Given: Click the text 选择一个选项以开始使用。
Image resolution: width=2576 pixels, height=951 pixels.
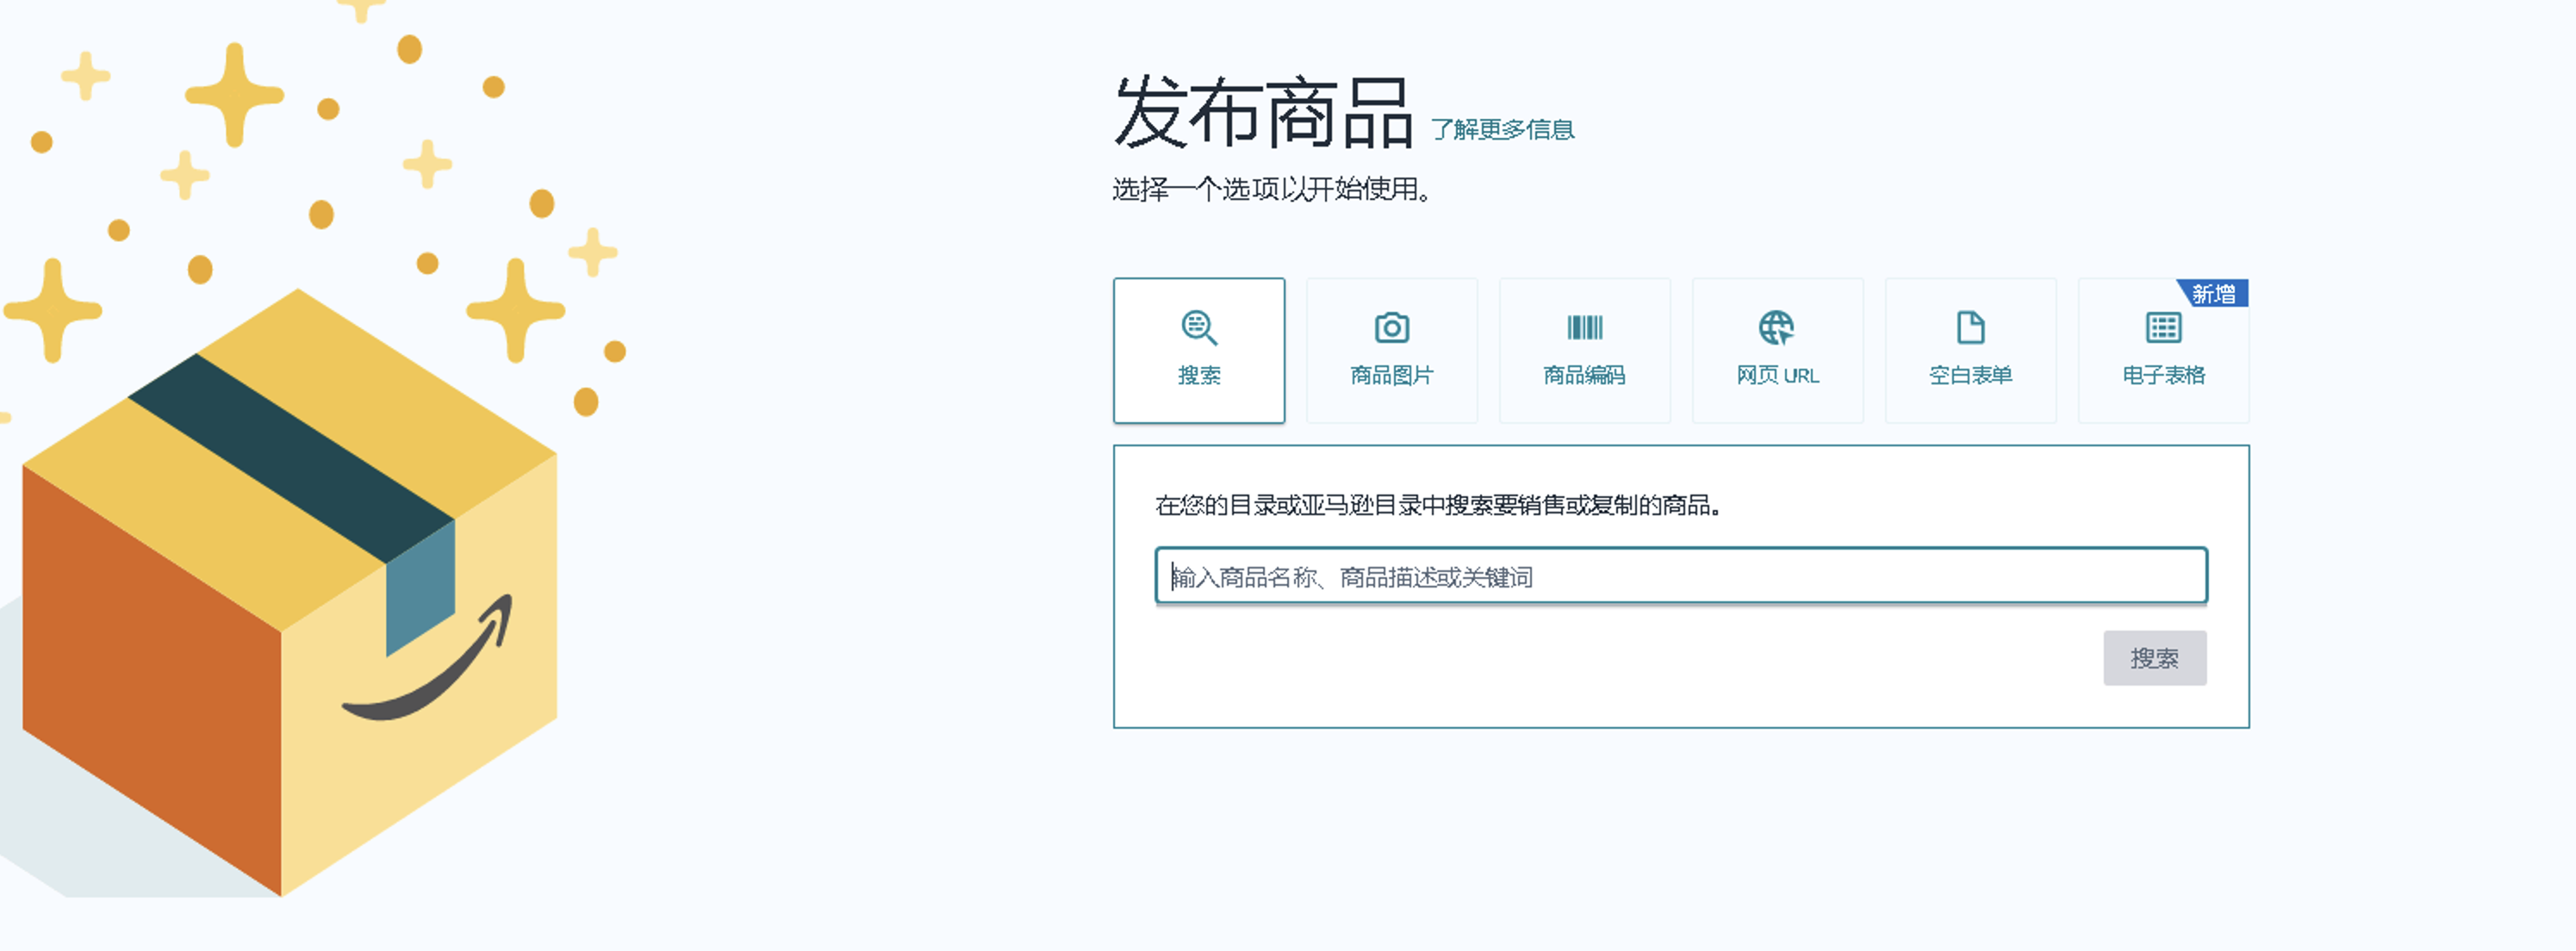Looking at the screenshot, I should 1272,189.
